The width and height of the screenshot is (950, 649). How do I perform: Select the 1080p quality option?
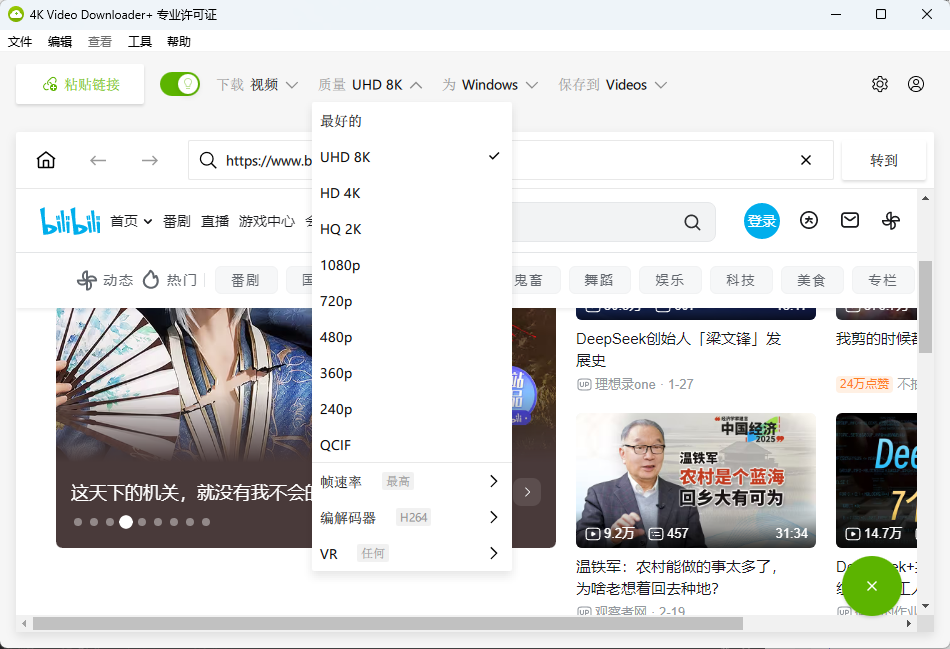tap(340, 265)
